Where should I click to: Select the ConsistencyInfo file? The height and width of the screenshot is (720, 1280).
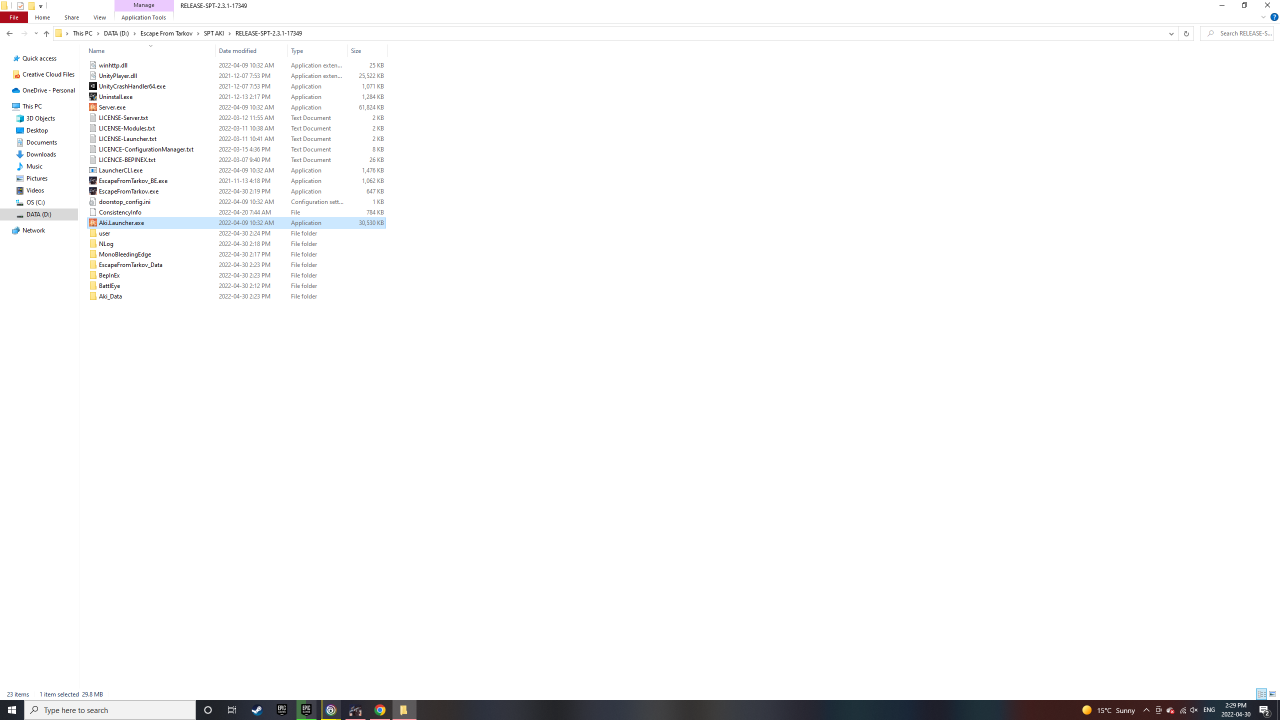coord(120,212)
